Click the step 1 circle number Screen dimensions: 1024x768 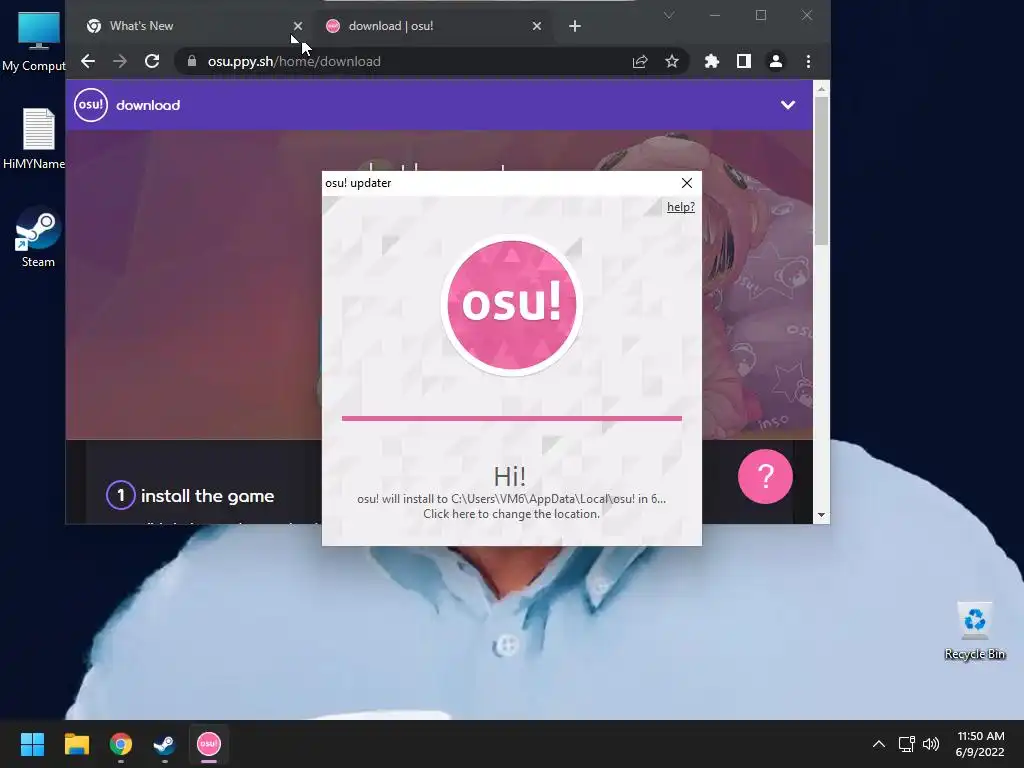(120, 496)
